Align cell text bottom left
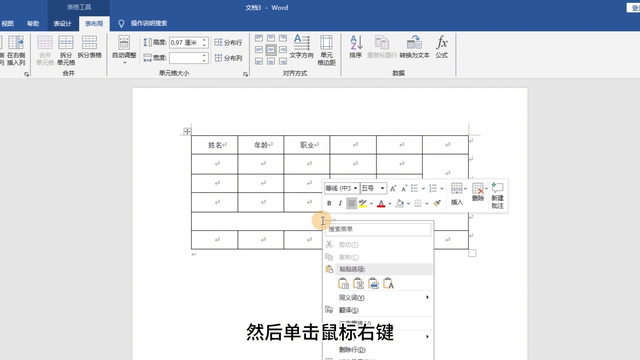640x360 pixels. [x=259, y=61]
